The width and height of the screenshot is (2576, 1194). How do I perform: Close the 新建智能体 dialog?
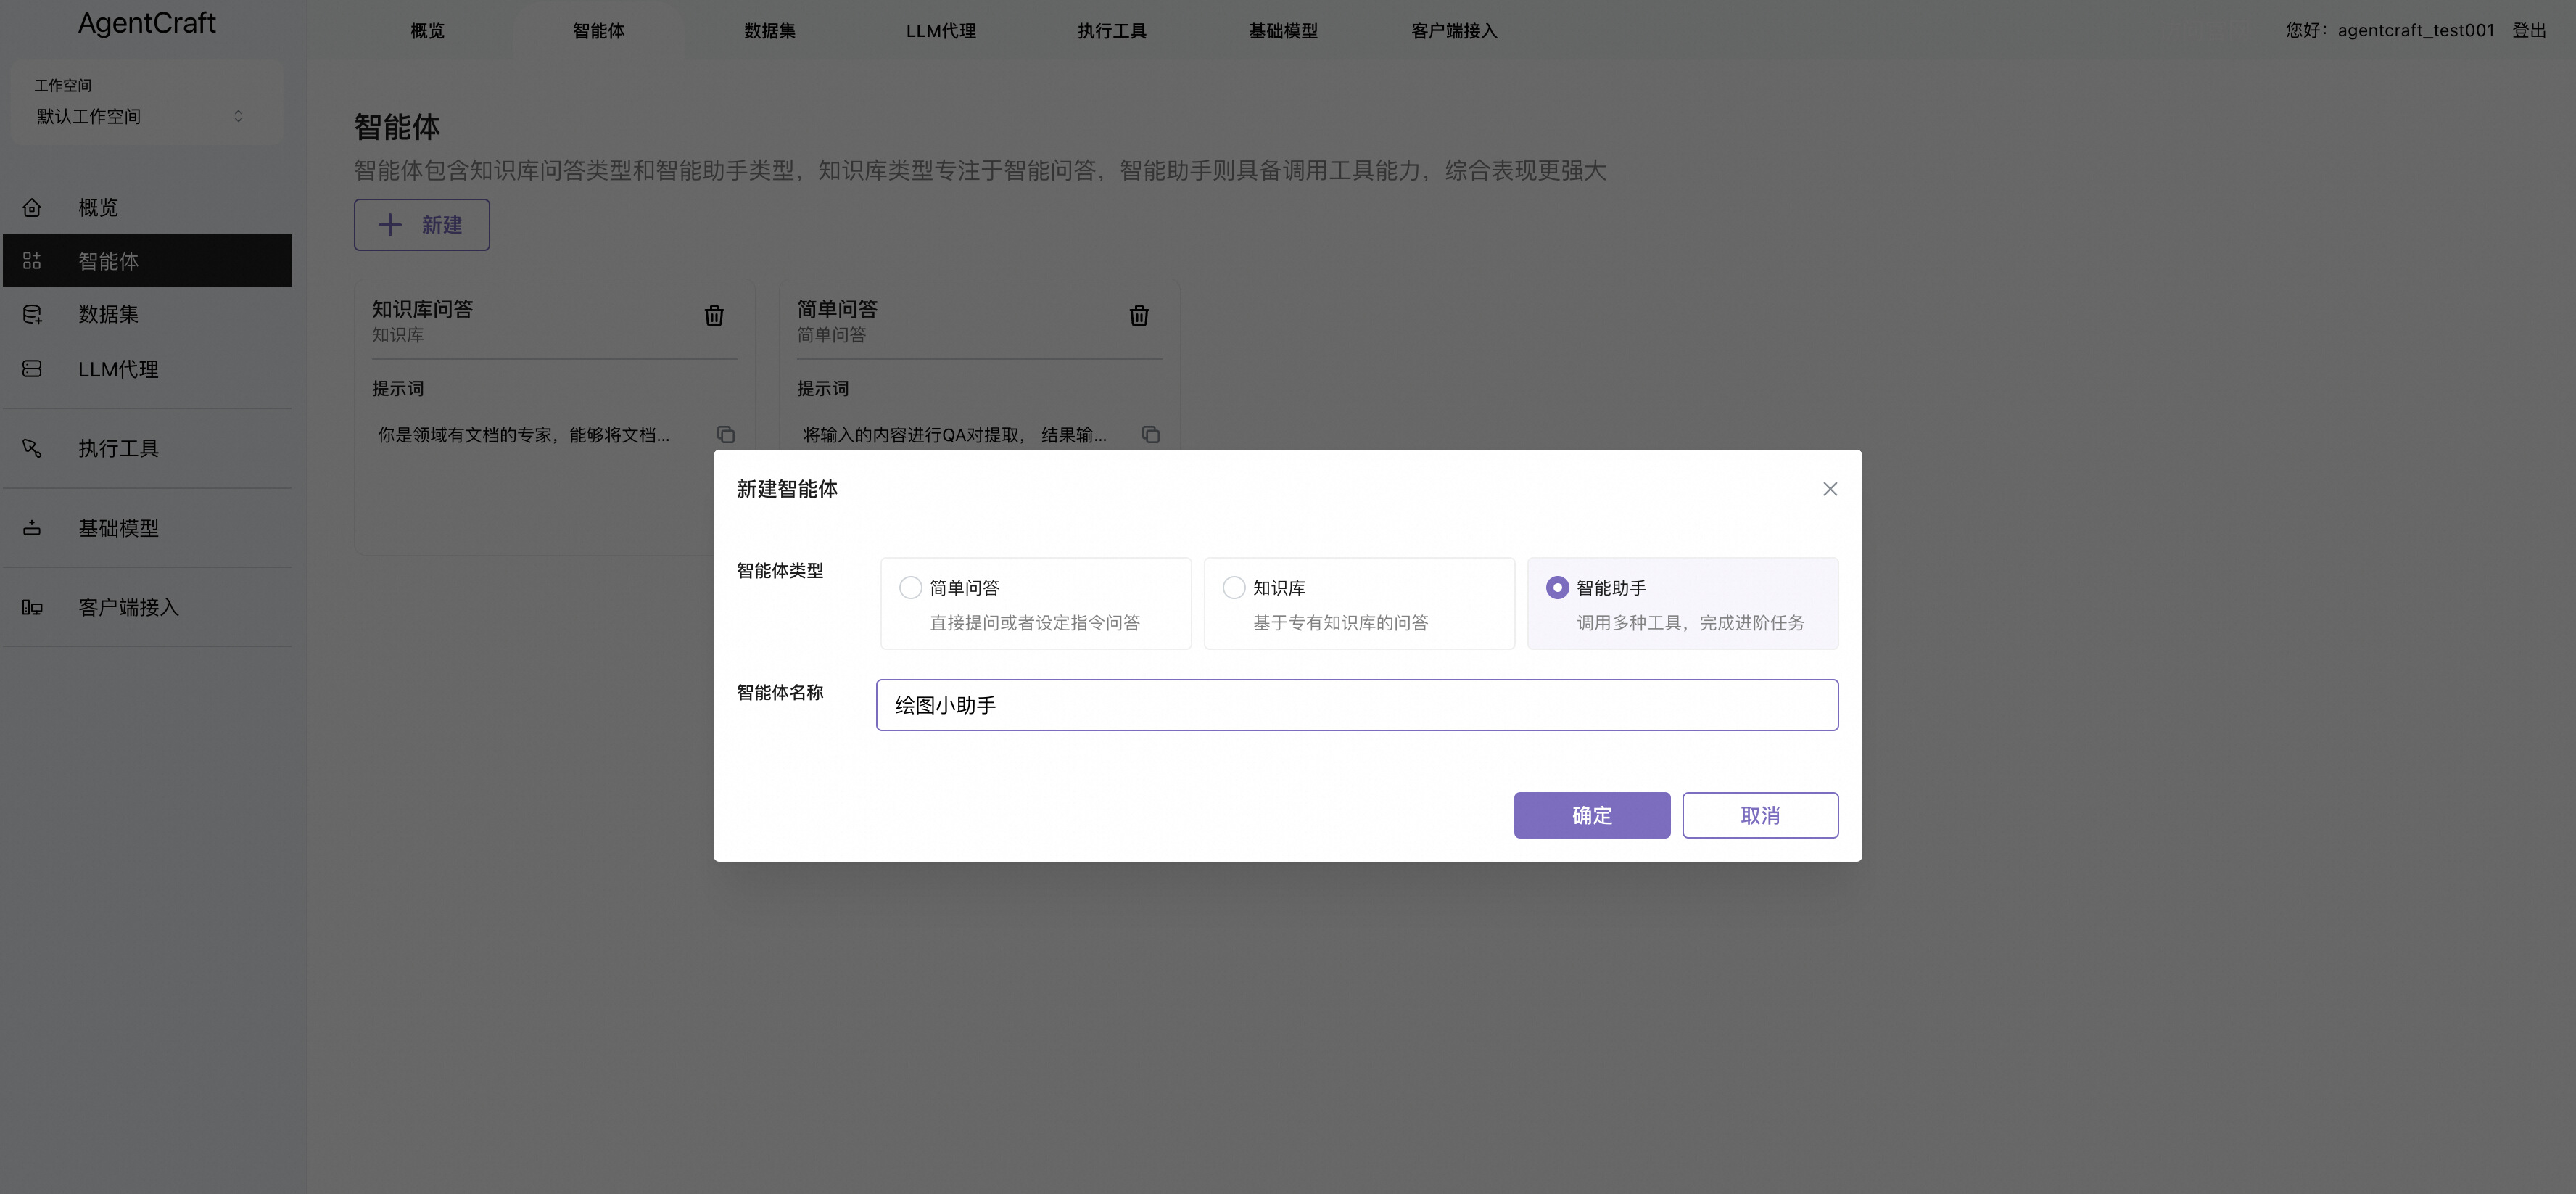[x=1829, y=489]
